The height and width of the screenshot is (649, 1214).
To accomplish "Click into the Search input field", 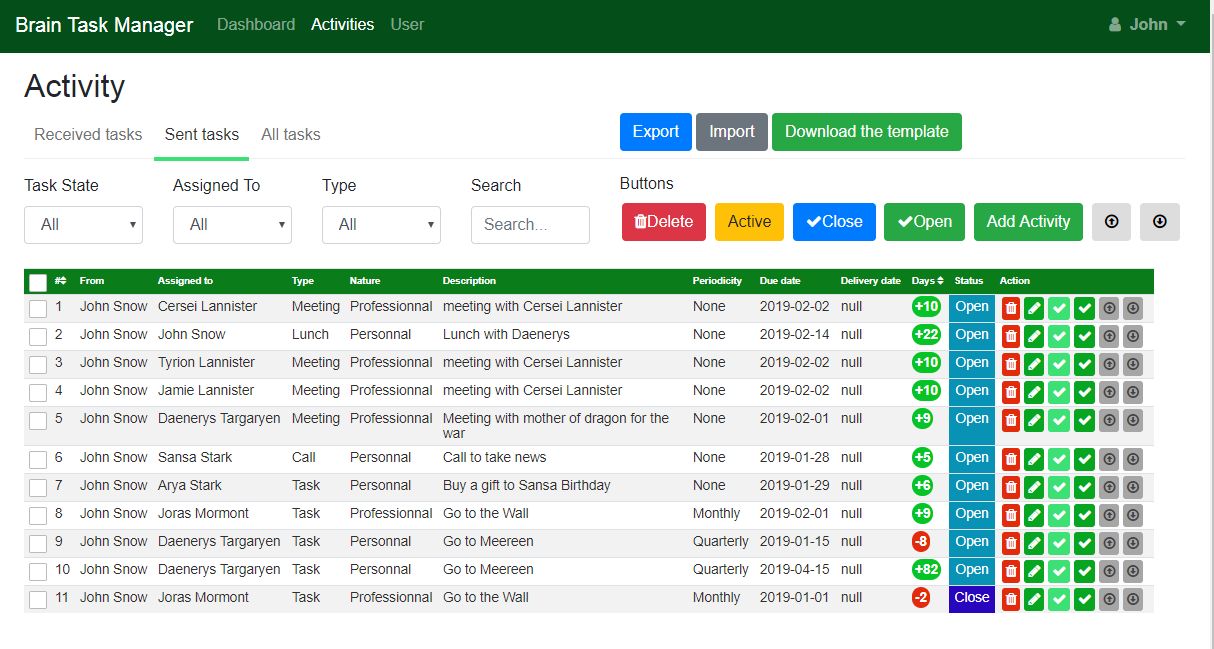I will (x=530, y=225).
